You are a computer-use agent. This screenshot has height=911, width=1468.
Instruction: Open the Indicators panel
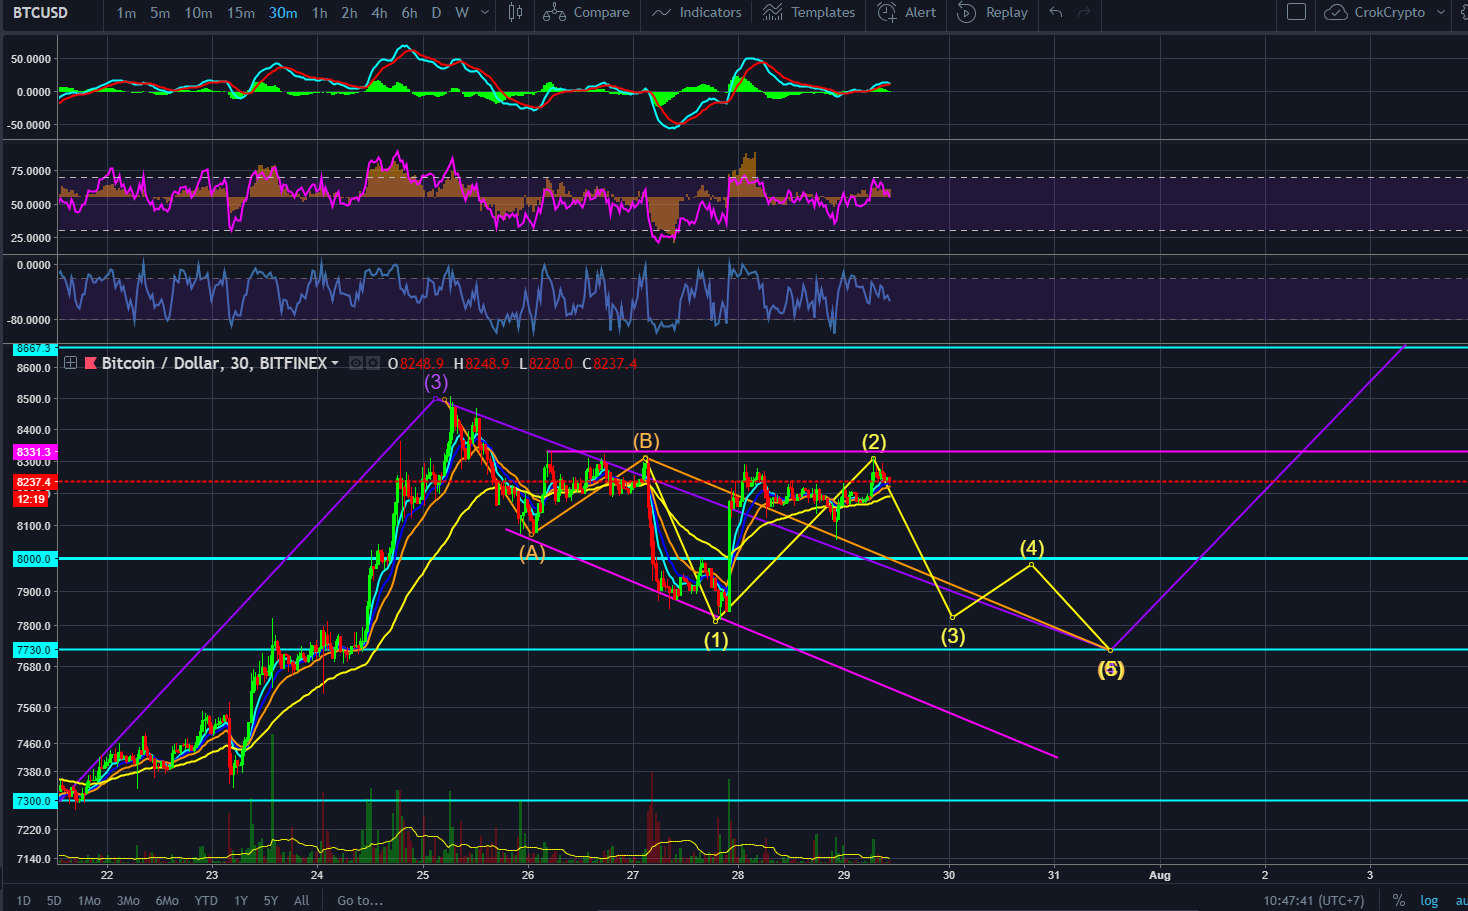pyautogui.click(x=696, y=13)
